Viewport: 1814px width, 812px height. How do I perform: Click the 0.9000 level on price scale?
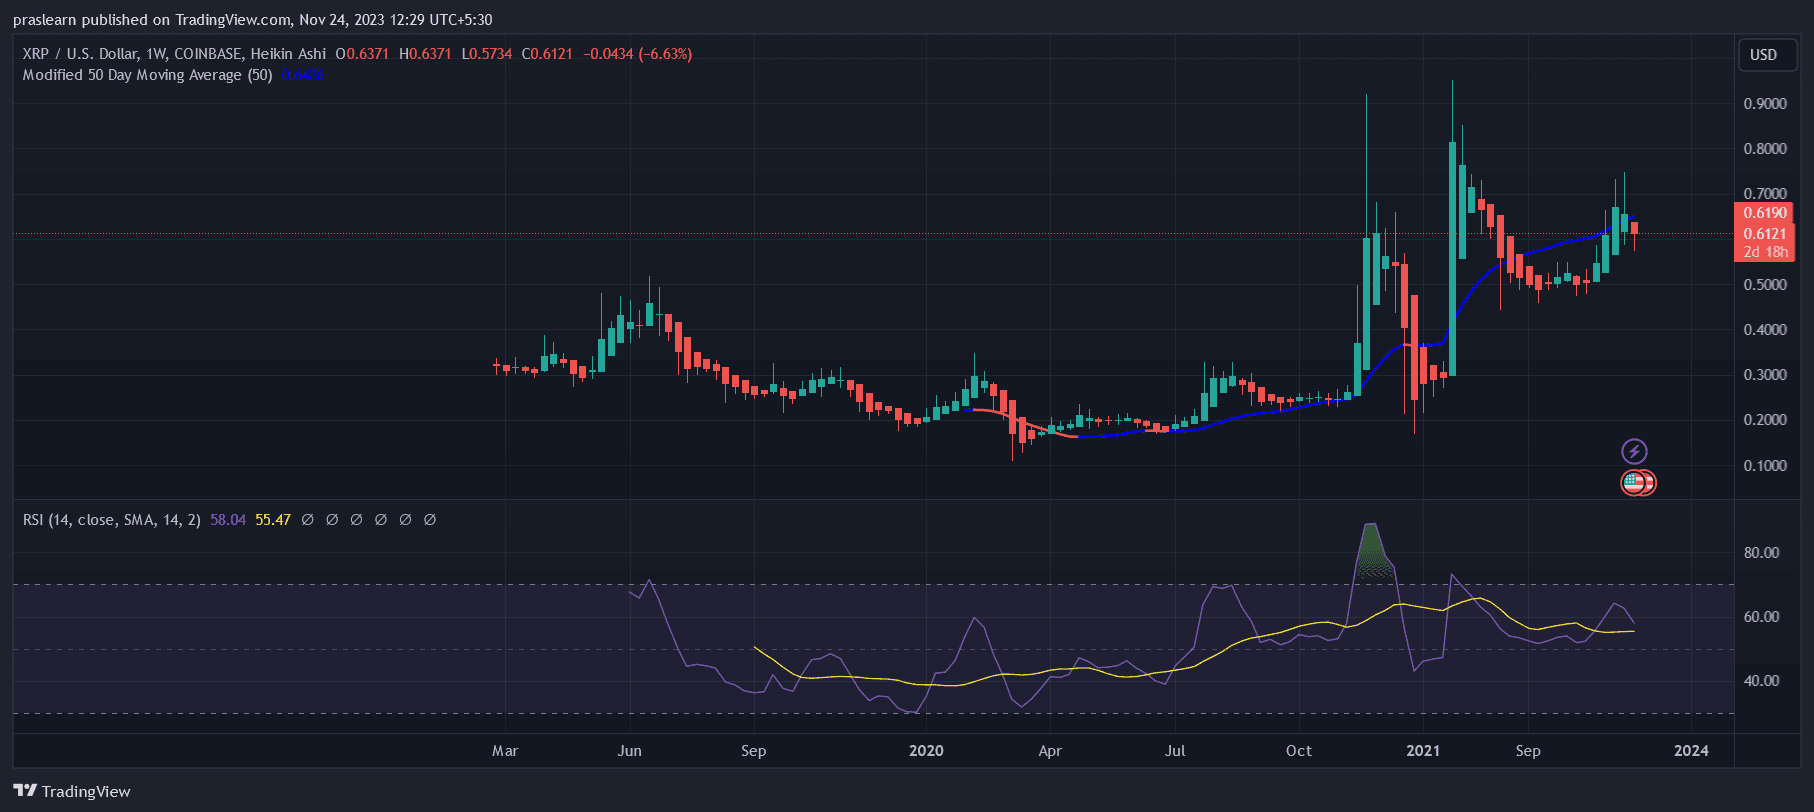click(1765, 104)
